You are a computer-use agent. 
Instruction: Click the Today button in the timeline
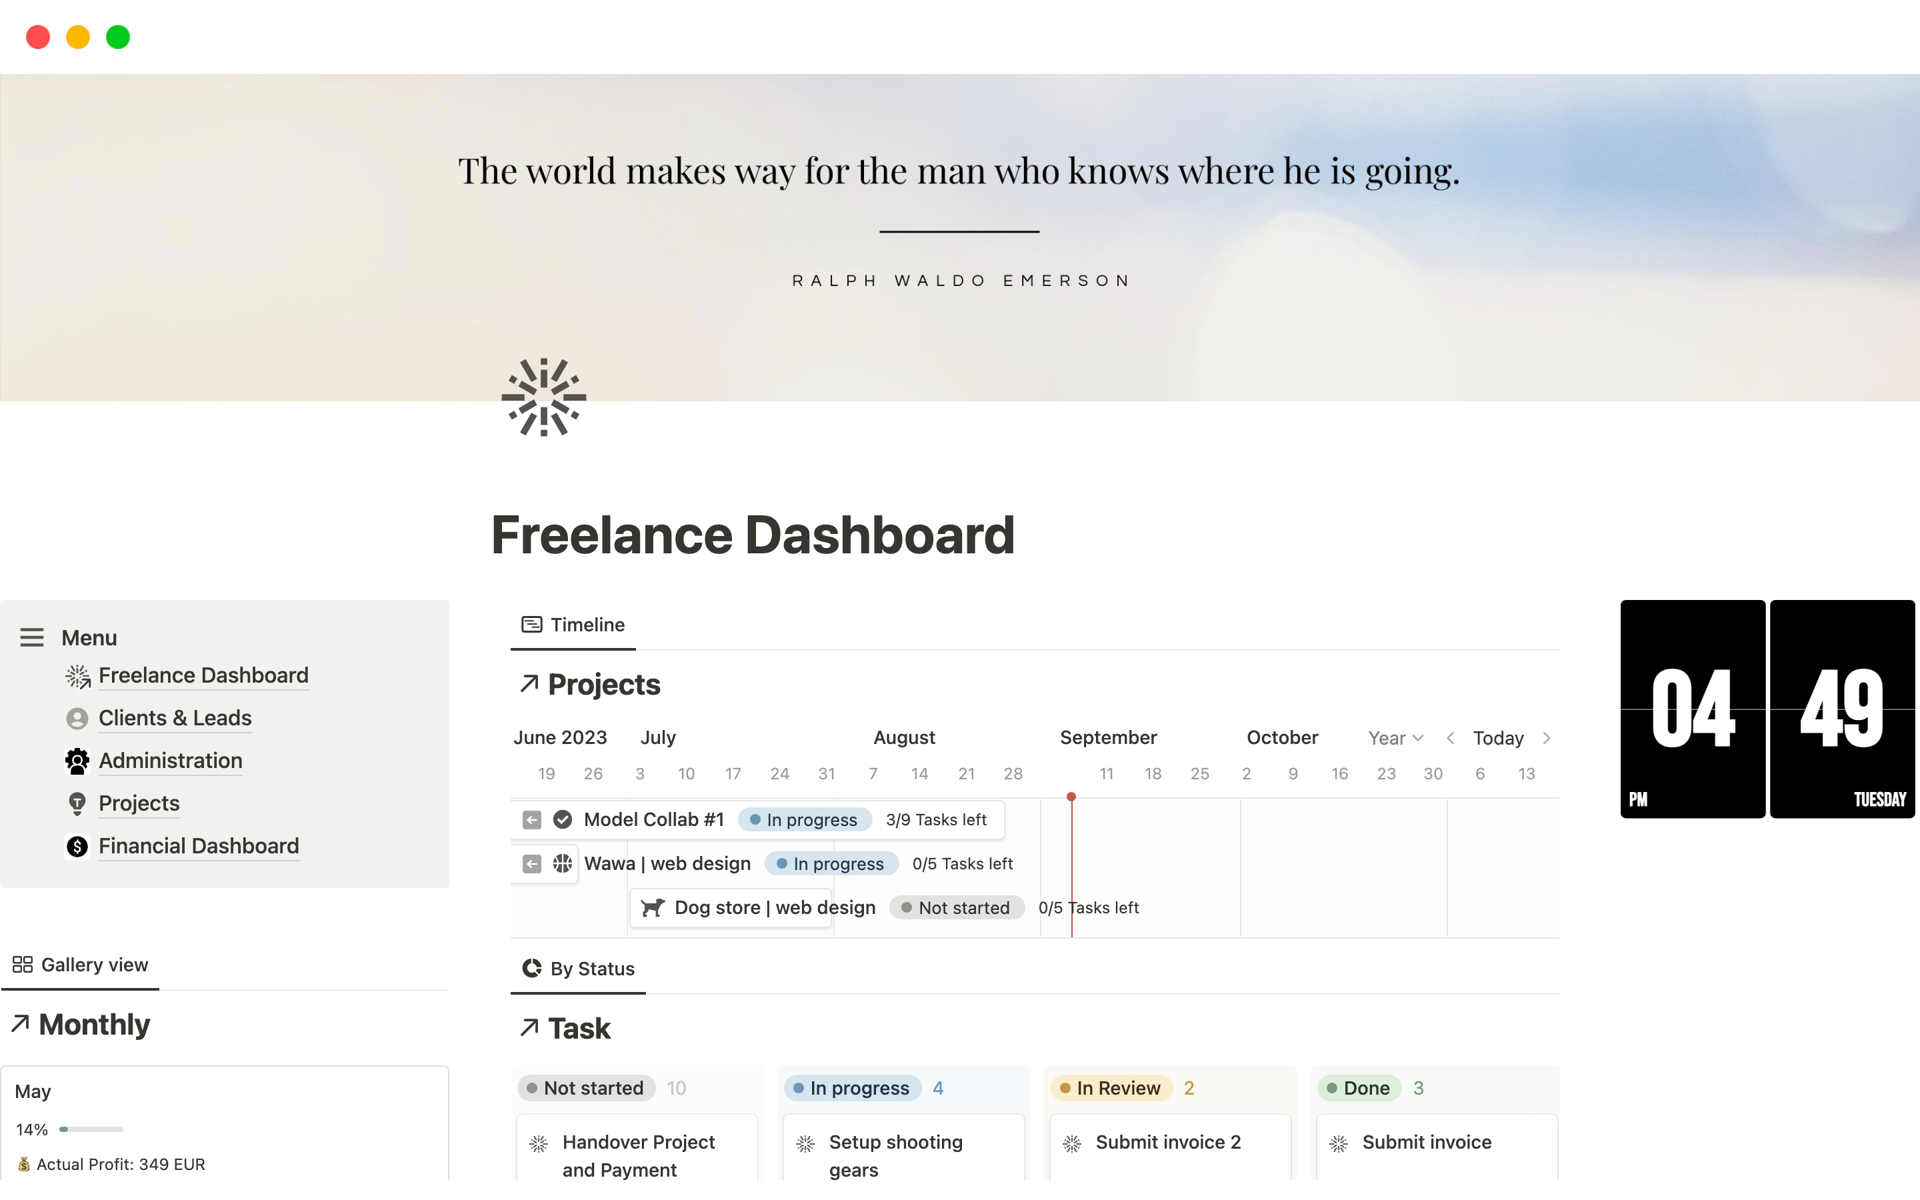pos(1497,738)
